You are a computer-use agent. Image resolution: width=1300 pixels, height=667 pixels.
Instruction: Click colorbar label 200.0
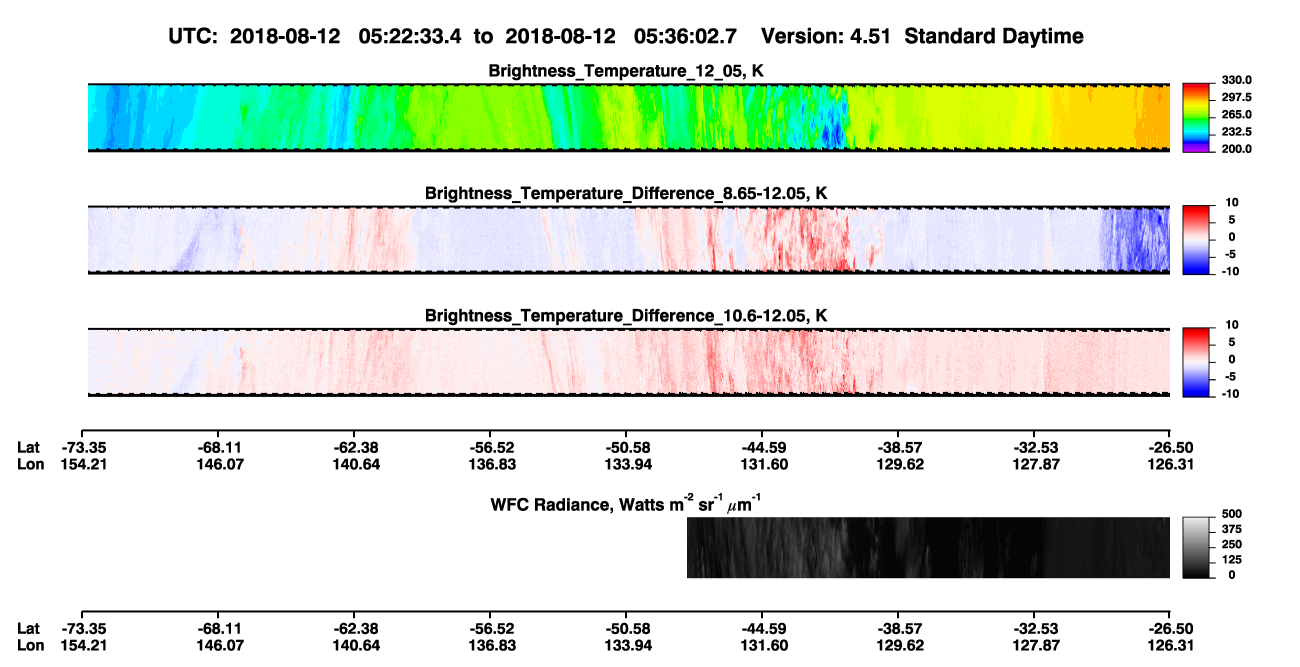click(x=1236, y=149)
